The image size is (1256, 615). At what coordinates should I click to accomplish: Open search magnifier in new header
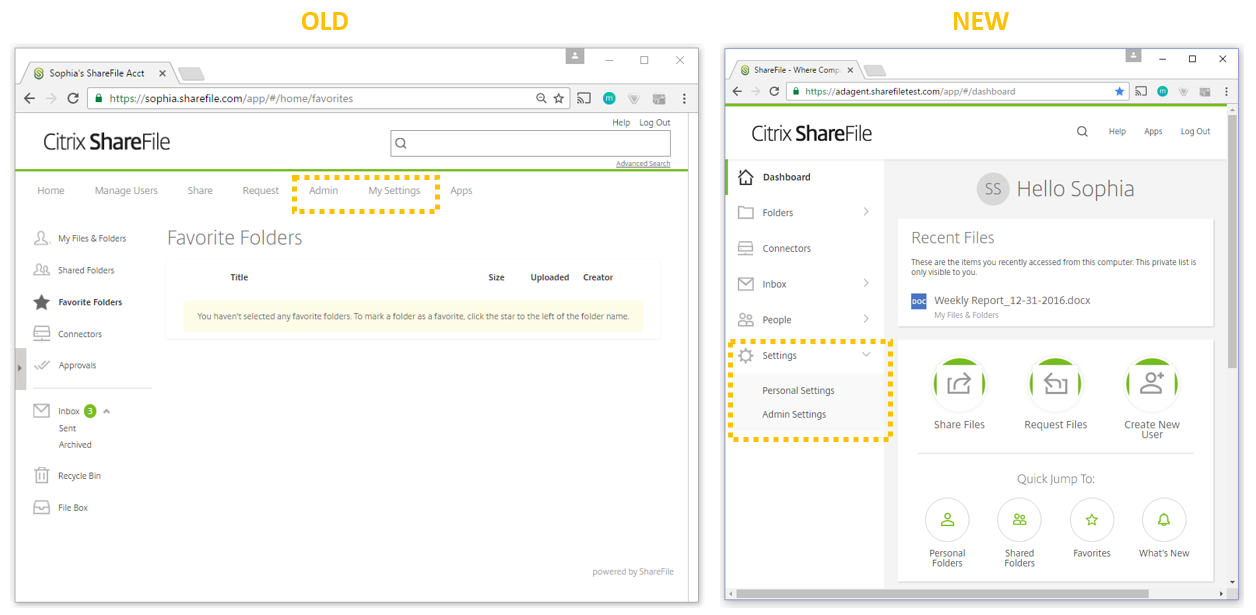coord(1082,131)
